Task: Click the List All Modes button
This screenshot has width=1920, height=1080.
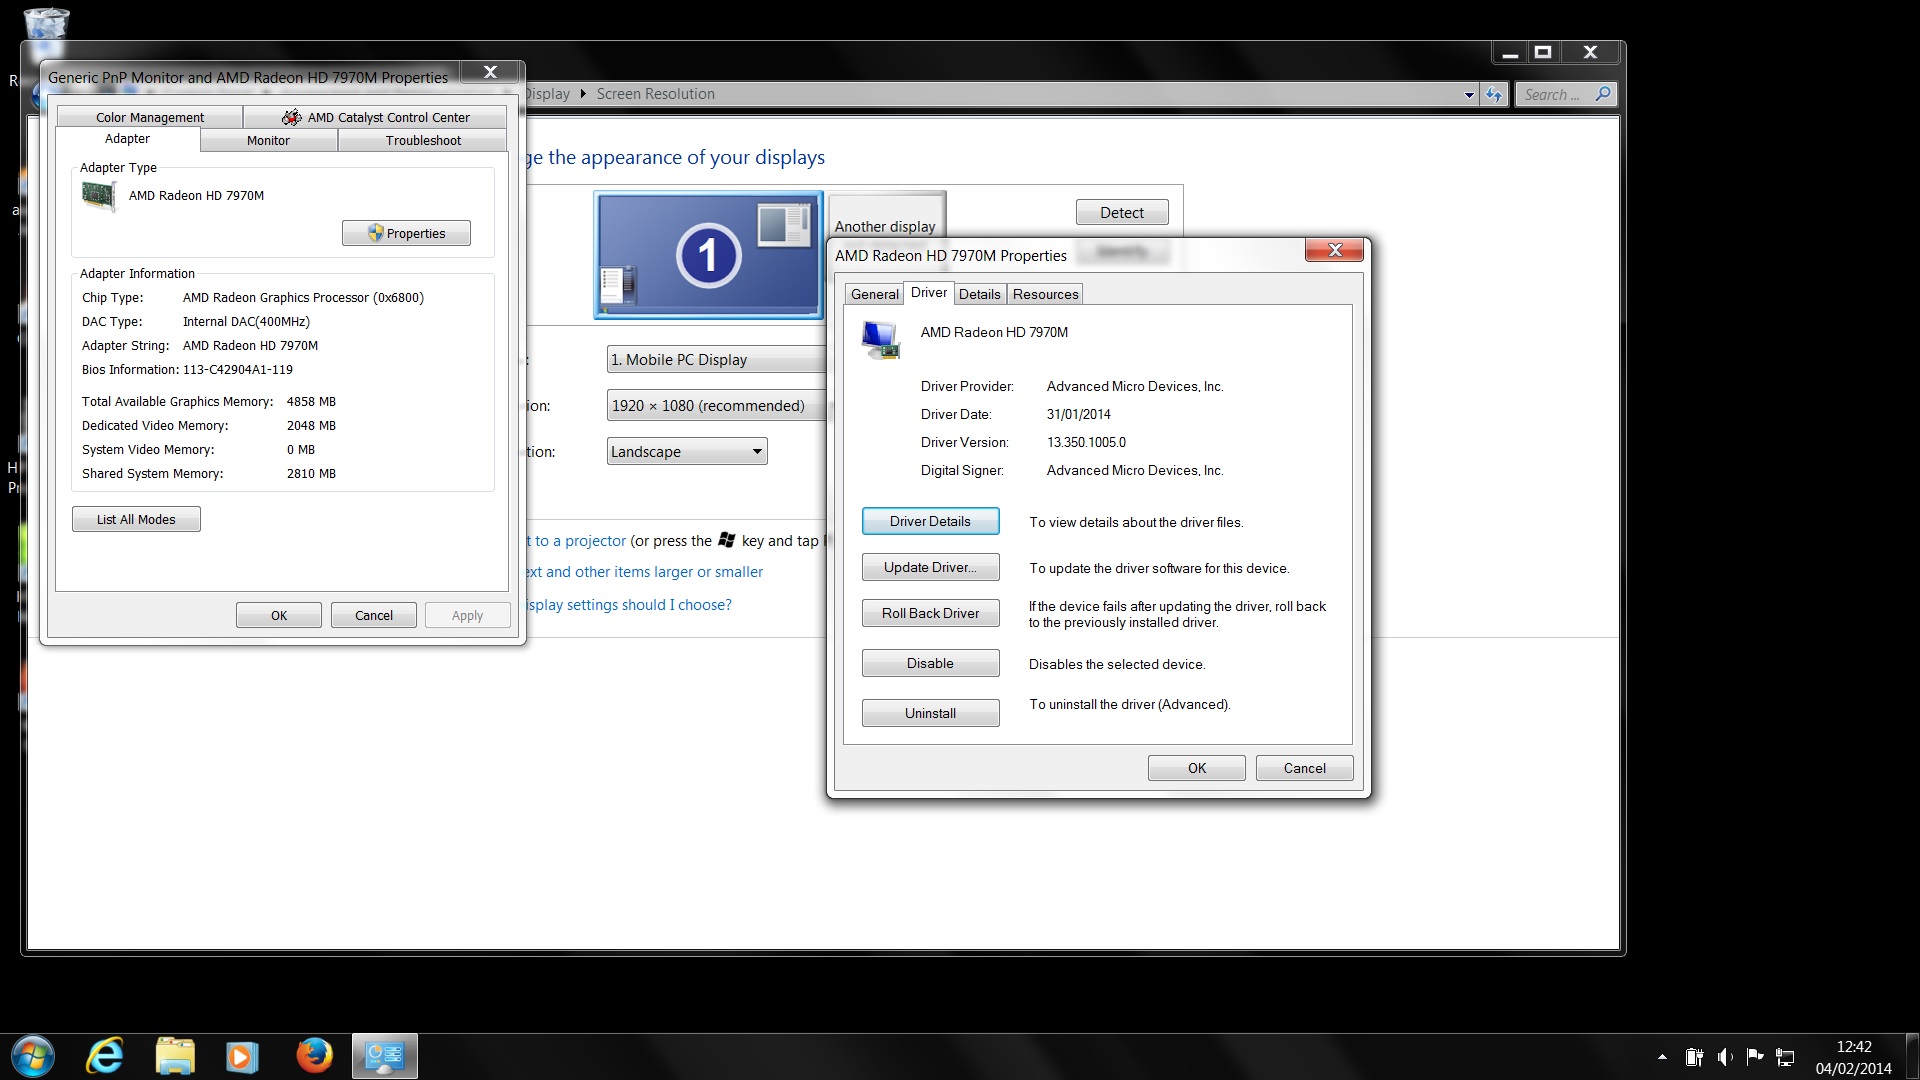Action: 136,519
